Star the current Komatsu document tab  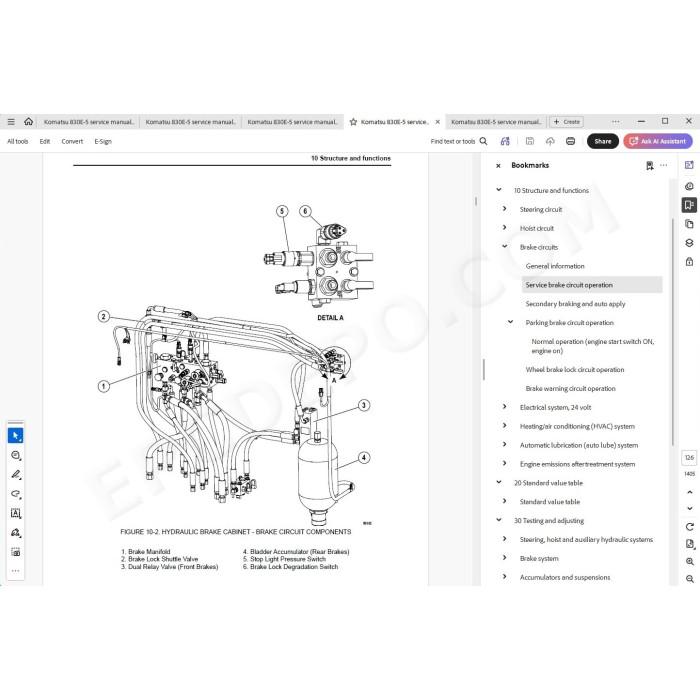pos(353,122)
